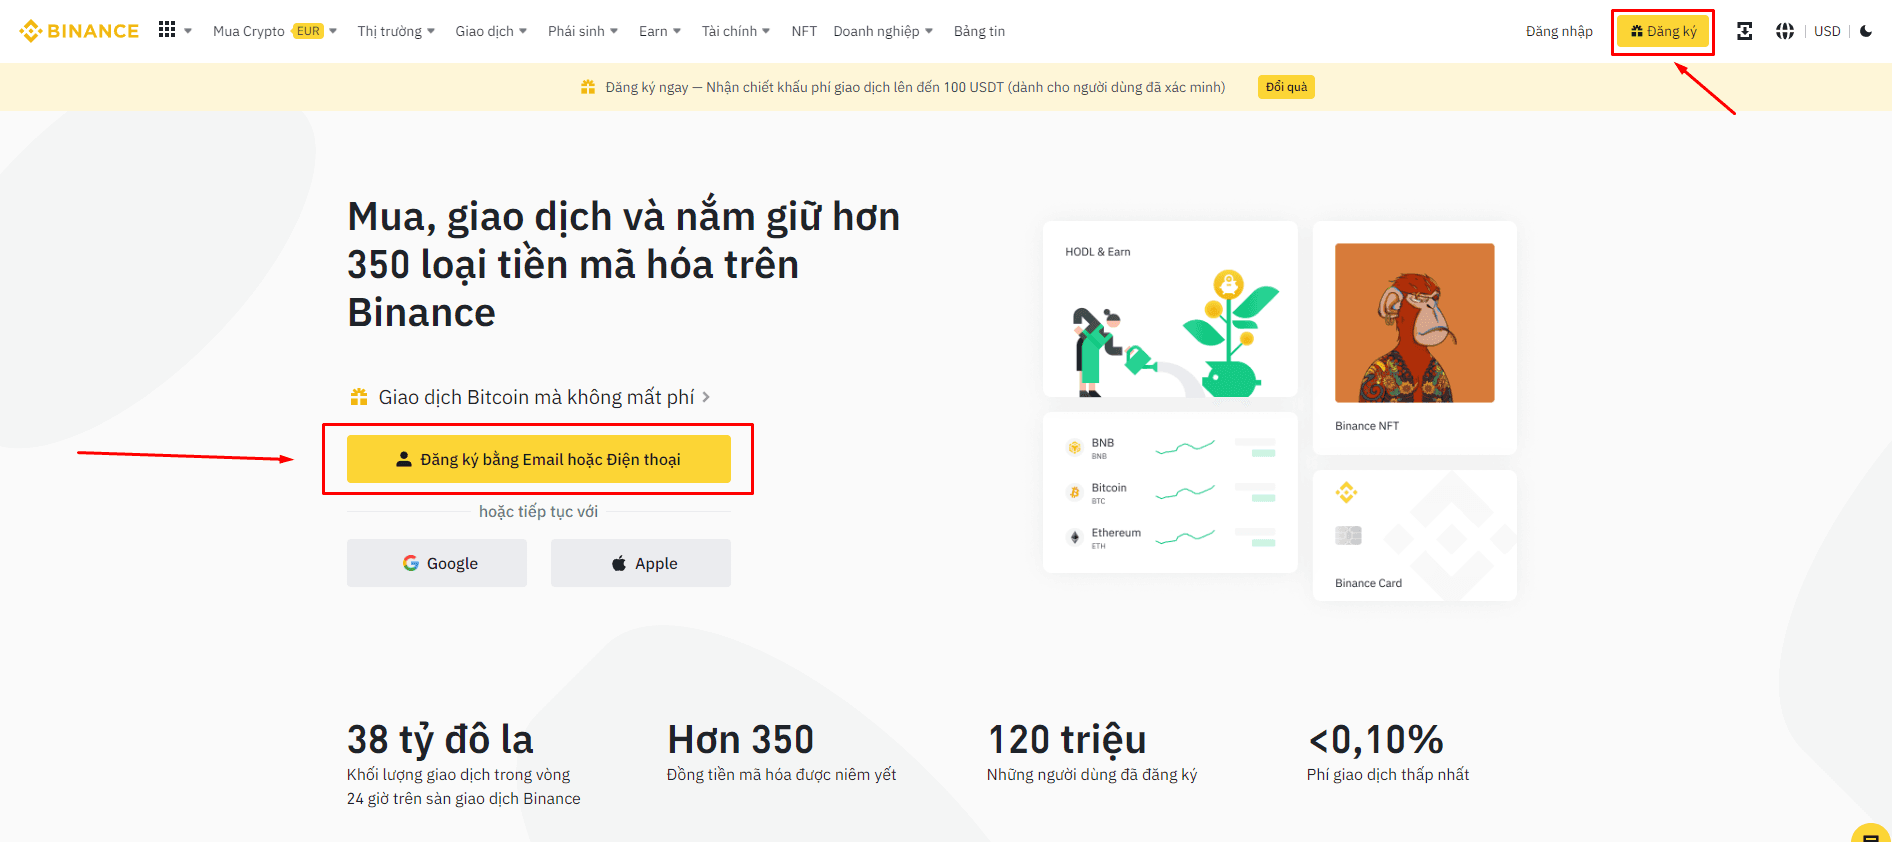This screenshot has width=1892, height=842.
Task: Click the Binance logo
Action: pos(79,31)
